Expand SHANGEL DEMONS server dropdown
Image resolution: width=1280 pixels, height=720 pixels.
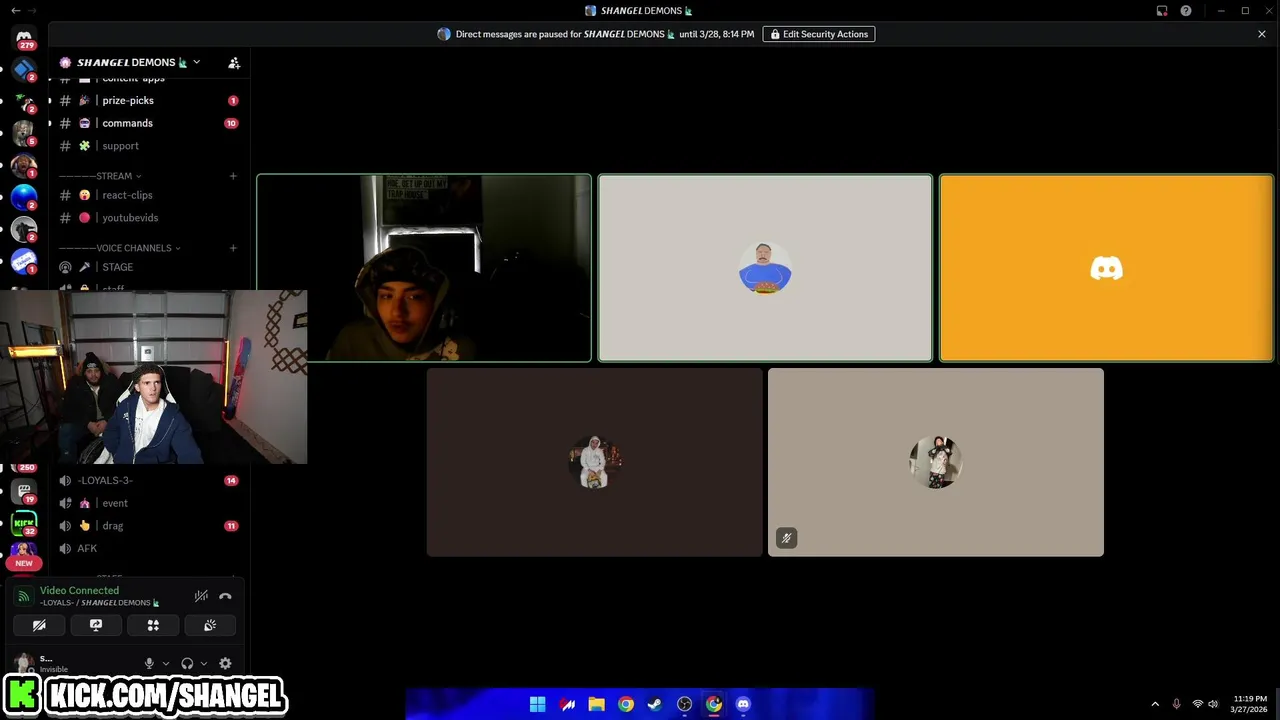[x=196, y=62]
